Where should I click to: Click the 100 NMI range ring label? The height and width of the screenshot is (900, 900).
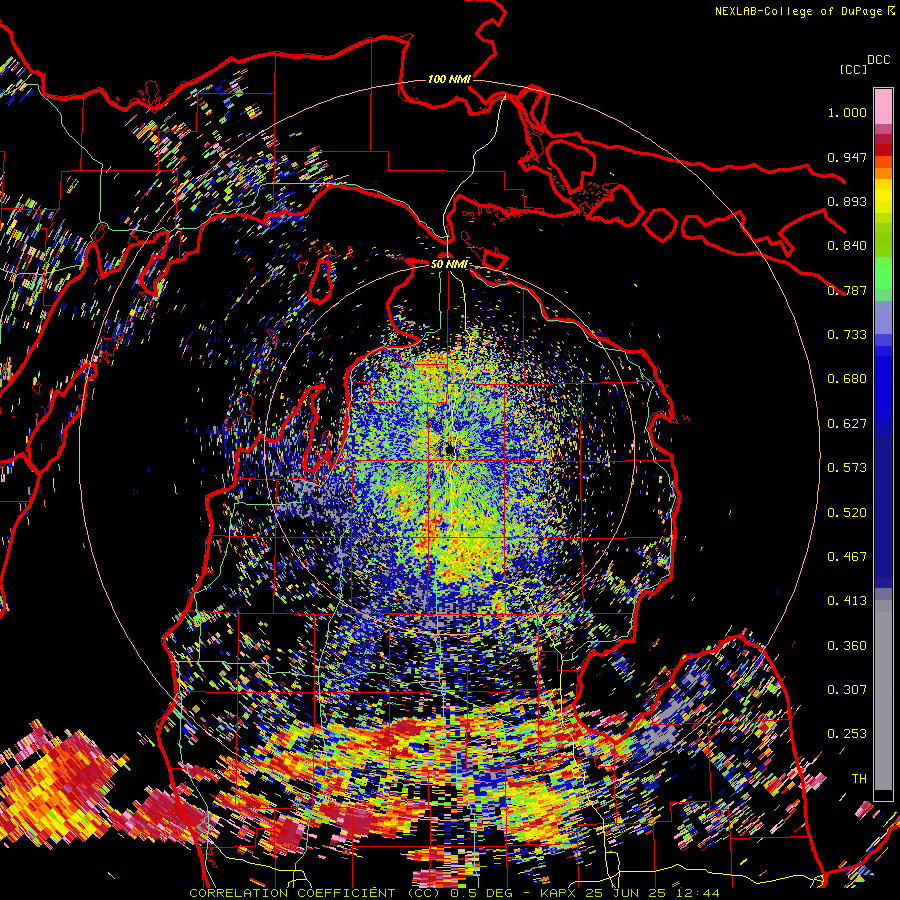coord(449,79)
